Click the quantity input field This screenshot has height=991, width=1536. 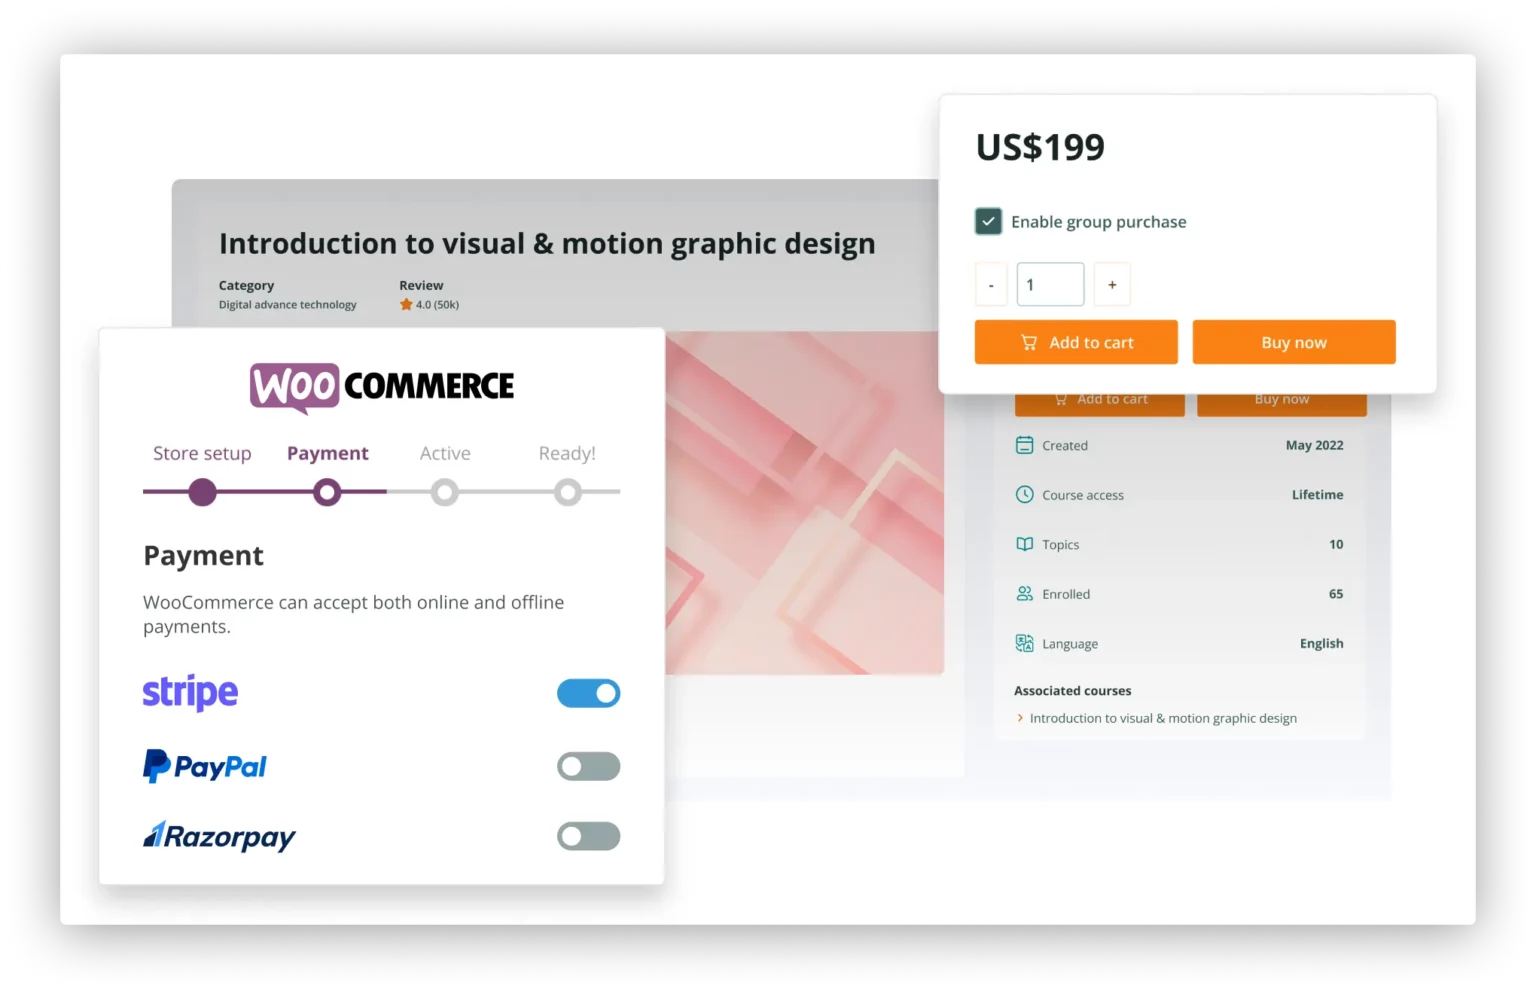point(1050,285)
